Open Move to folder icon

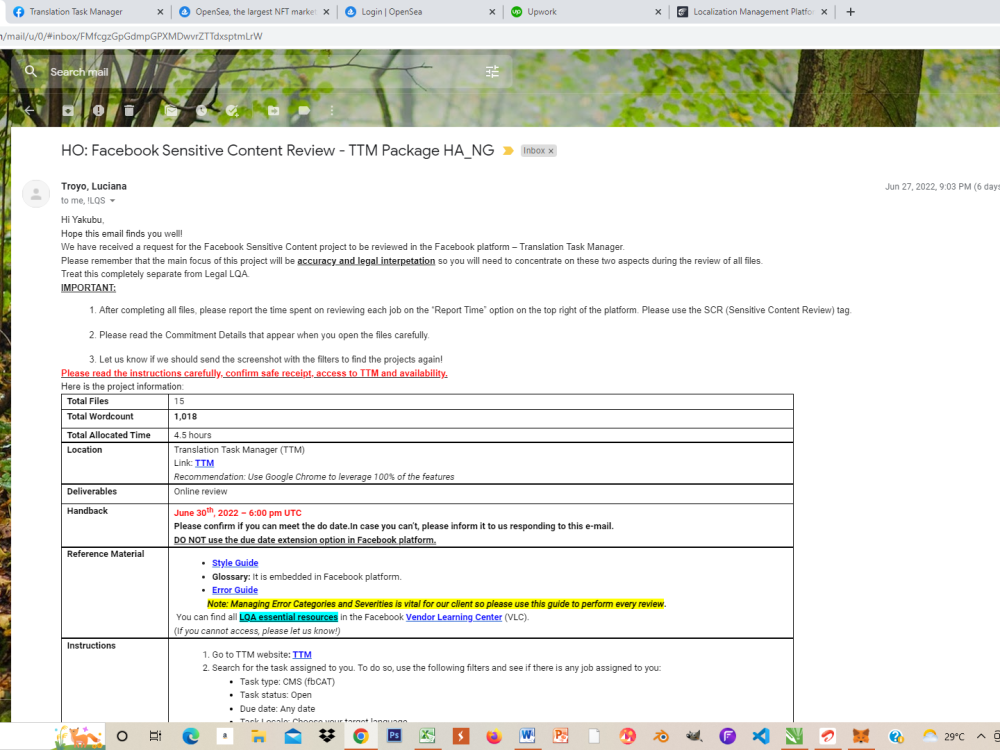[x=274, y=110]
